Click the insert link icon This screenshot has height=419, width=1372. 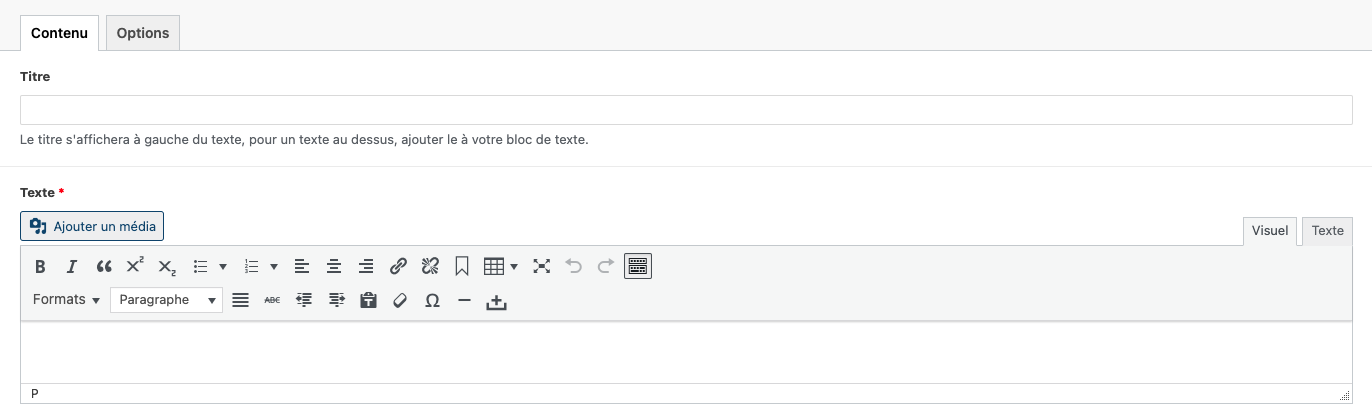398,267
